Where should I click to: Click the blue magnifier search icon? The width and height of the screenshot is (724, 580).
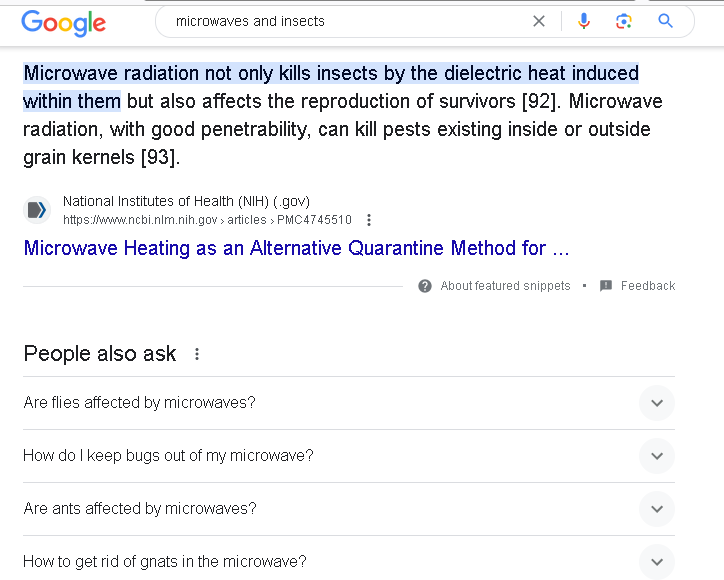point(665,21)
